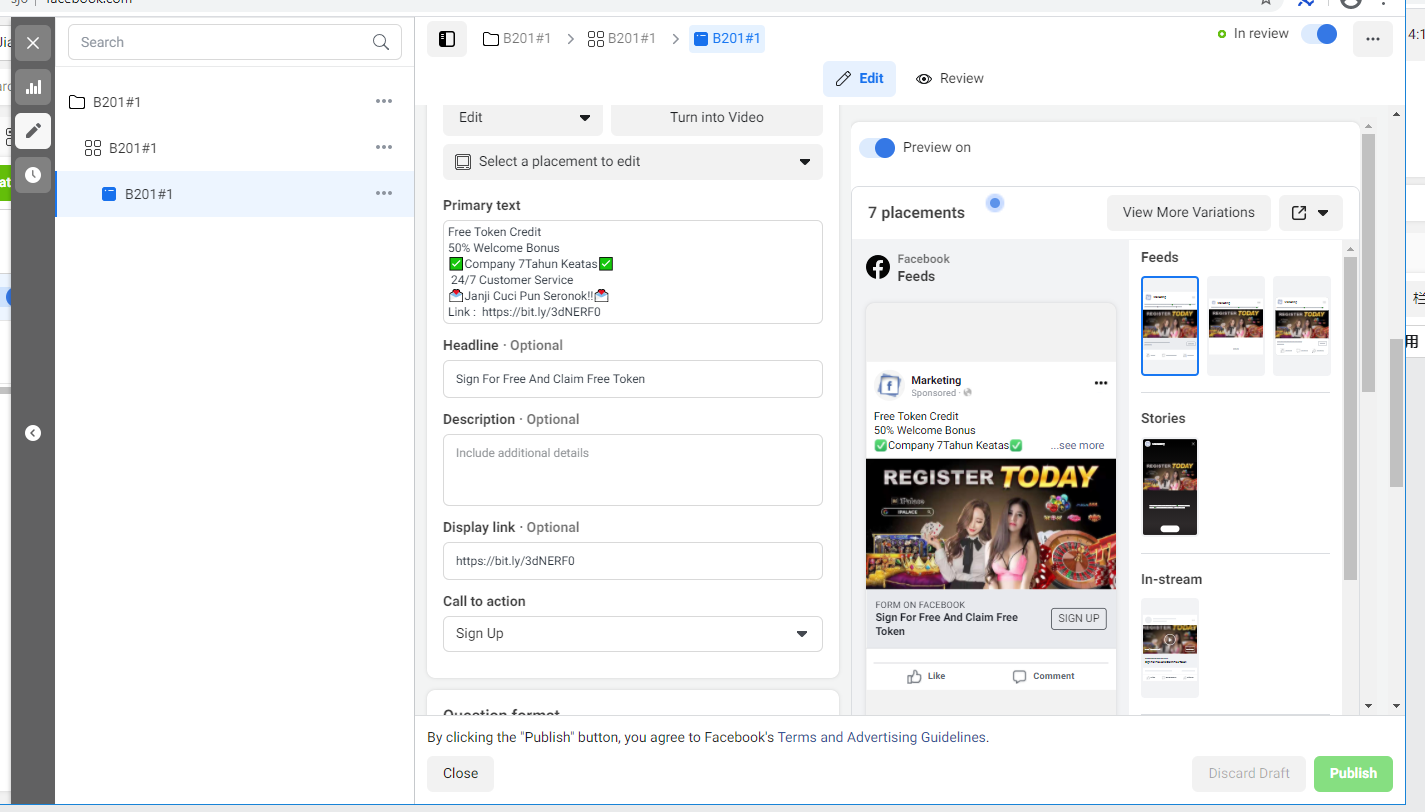Image resolution: width=1425 pixels, height=812 pixels.
Task: Open the clock history icon
Action: pyautogui.click(x=33, y=175)
